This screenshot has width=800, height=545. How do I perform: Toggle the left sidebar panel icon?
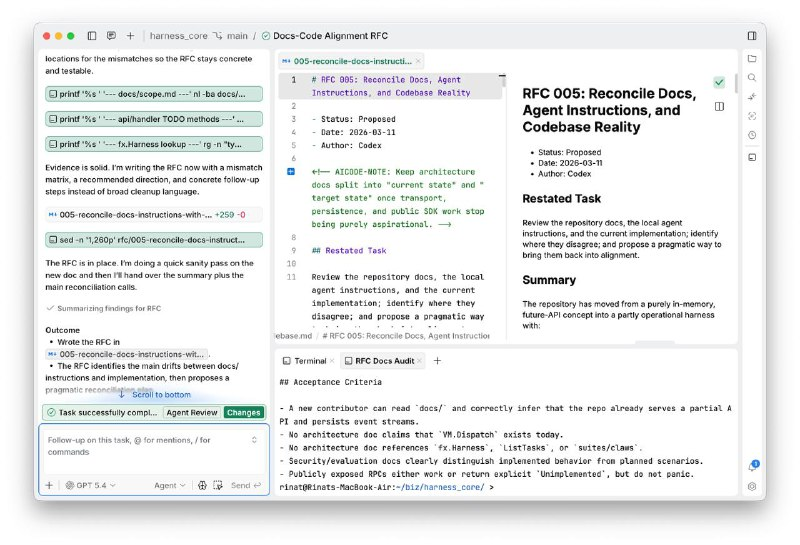(92, 36)
